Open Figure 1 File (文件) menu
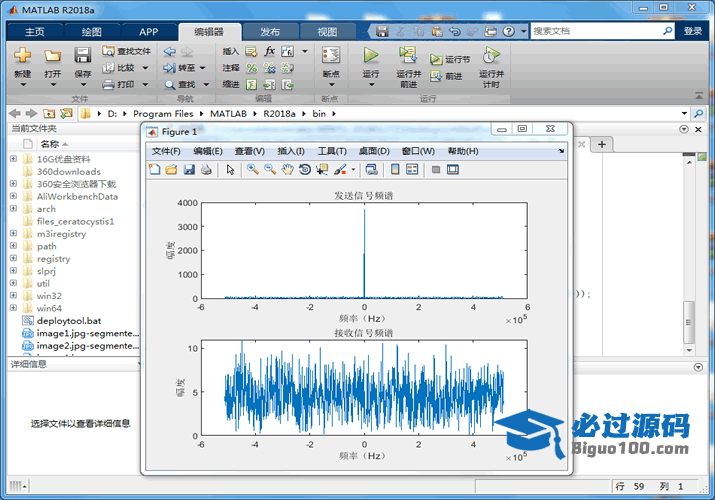Viewport: 715px width, 500px height. point(166,151)
